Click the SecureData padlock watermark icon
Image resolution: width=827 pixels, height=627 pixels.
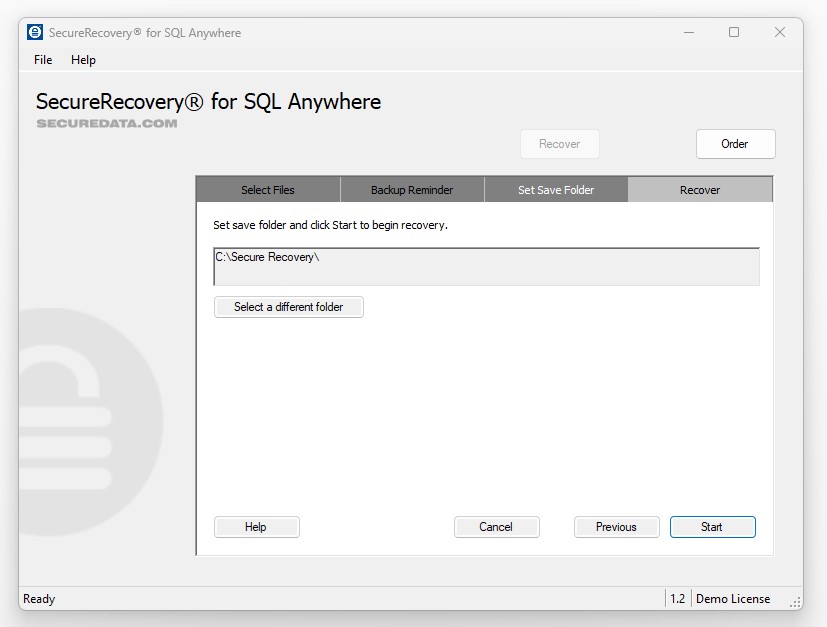(80, 420)
